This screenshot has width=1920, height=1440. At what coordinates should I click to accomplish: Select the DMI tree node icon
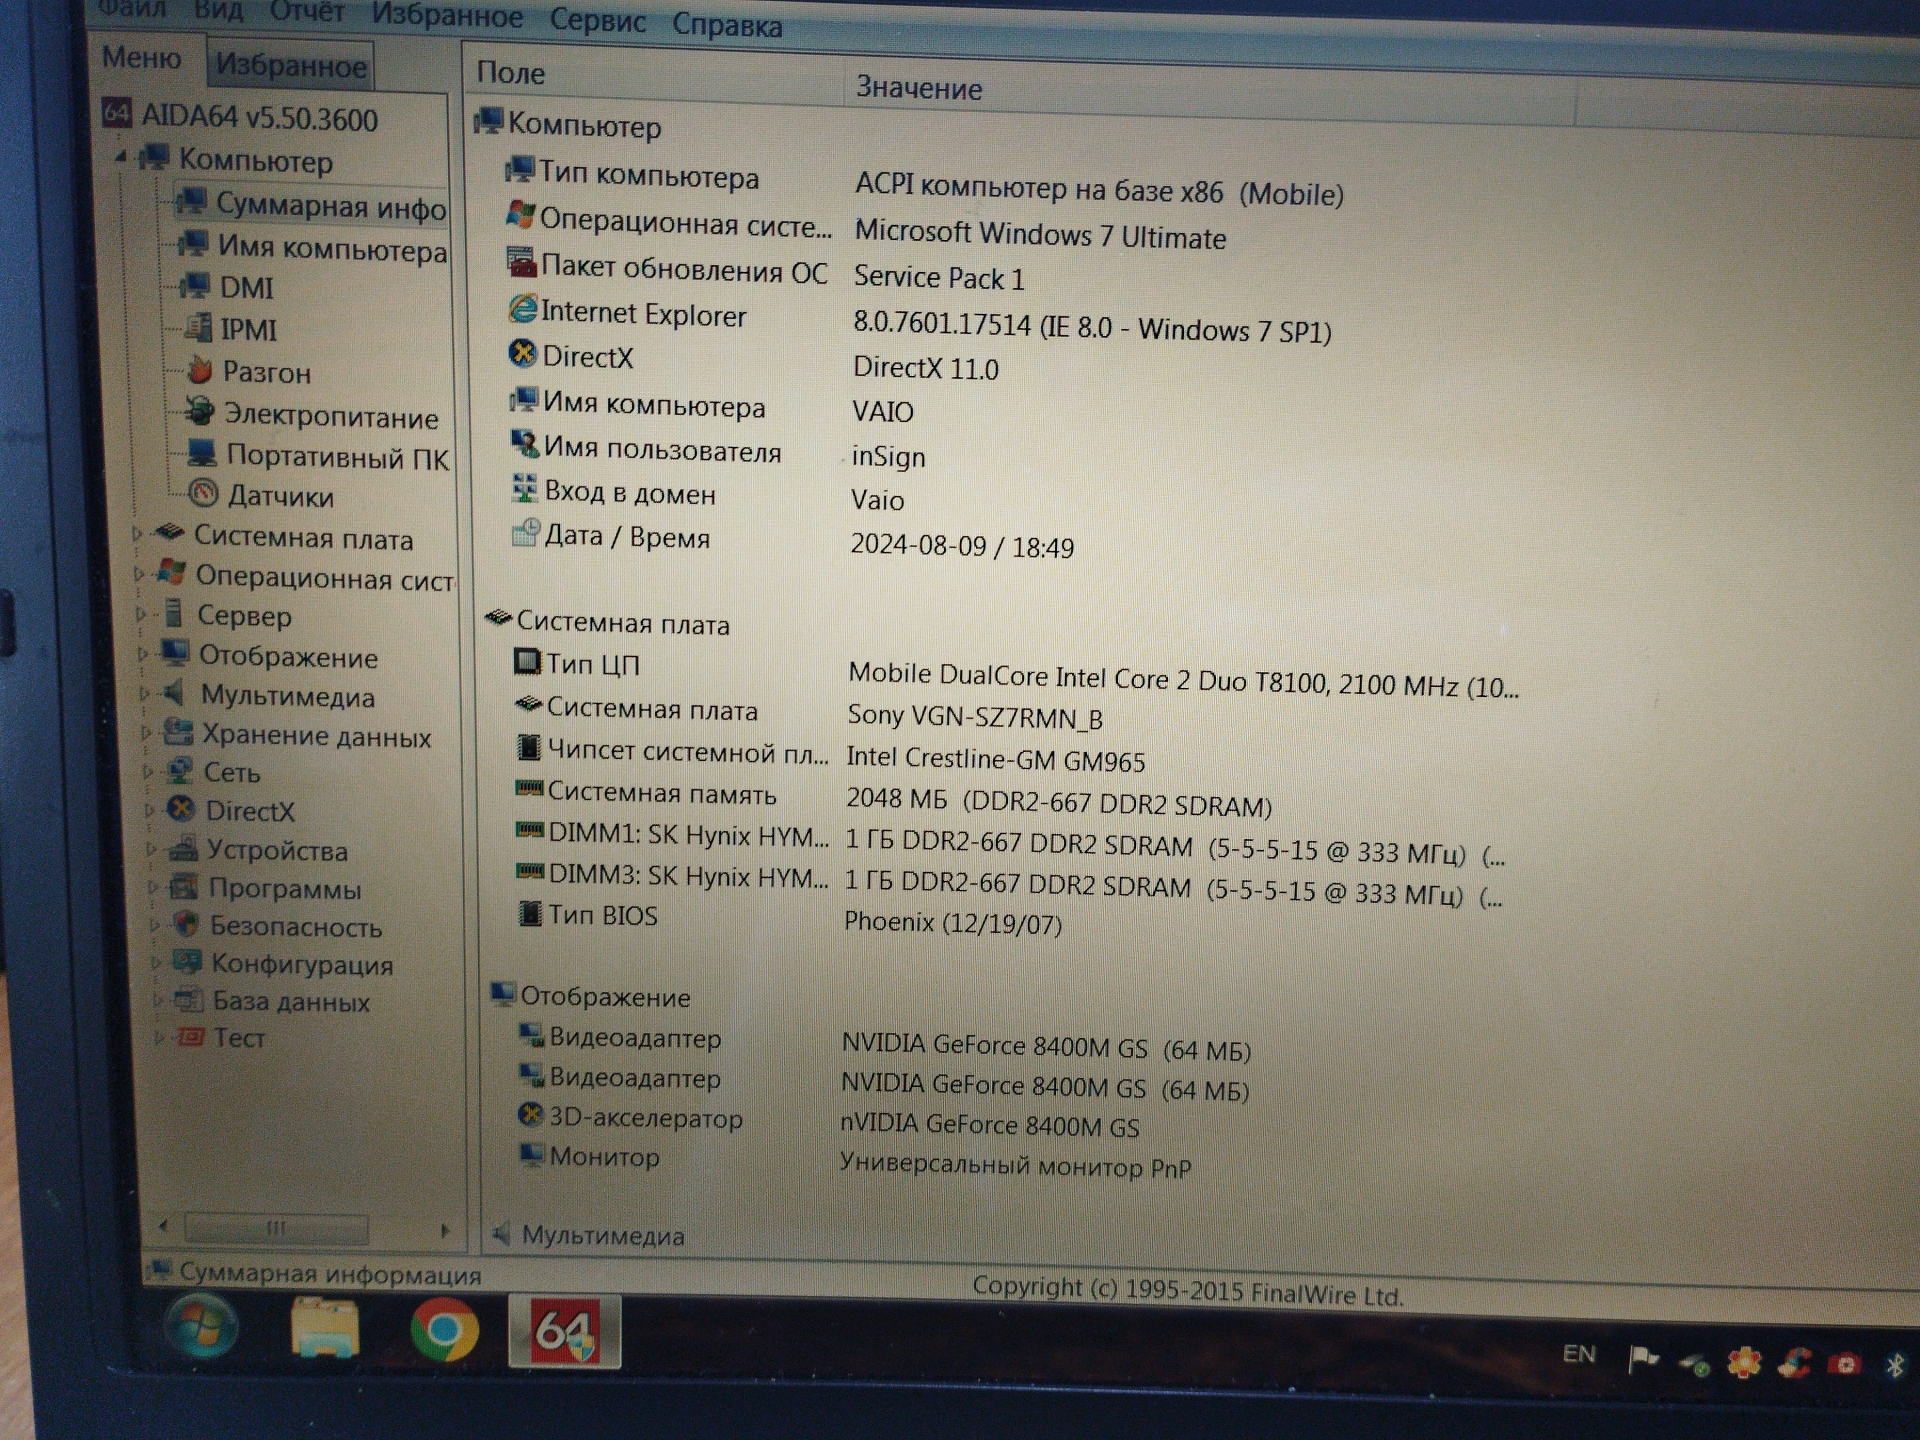point(195,286)
